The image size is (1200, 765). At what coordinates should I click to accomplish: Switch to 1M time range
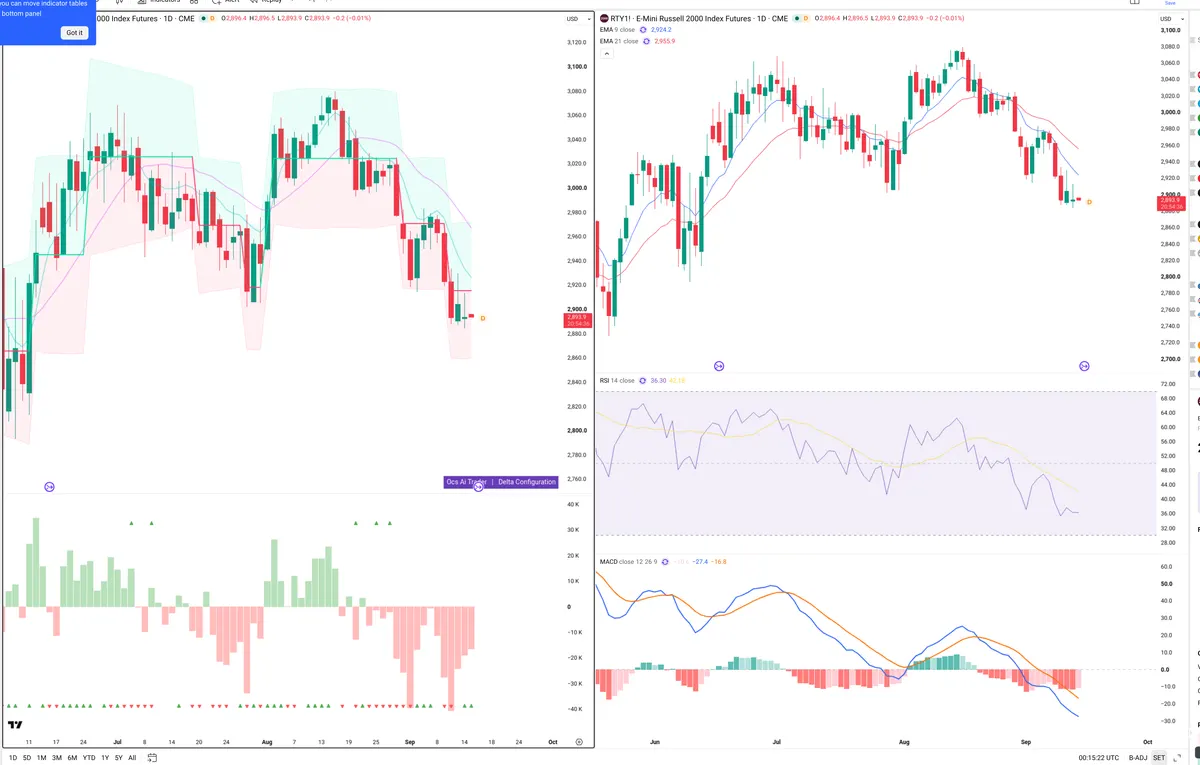42,758
